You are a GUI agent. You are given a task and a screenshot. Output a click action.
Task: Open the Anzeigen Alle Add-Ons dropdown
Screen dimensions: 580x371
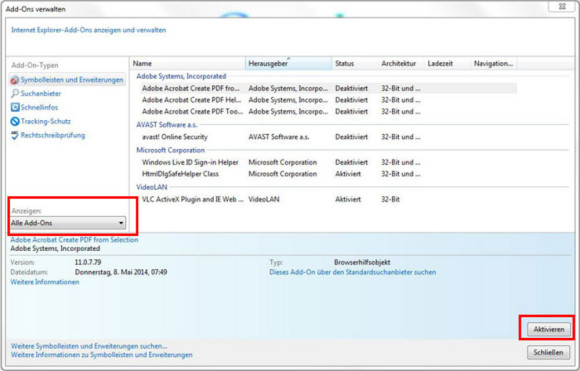(68, 223)
